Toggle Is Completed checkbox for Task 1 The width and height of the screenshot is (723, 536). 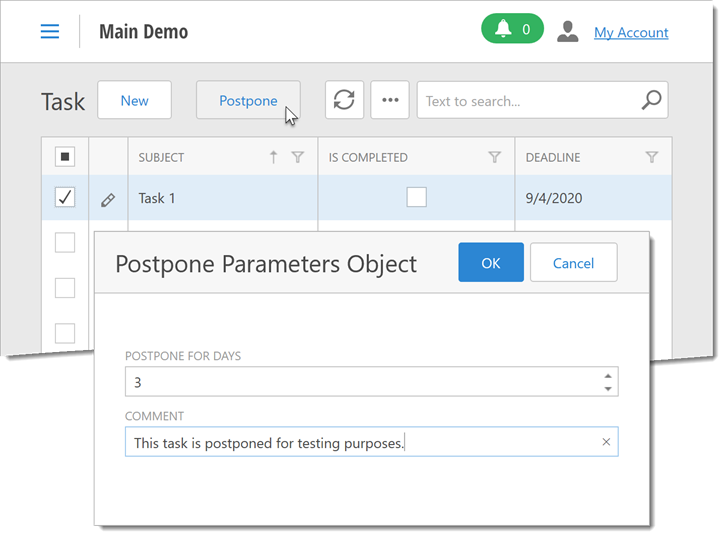click(416, 197)
